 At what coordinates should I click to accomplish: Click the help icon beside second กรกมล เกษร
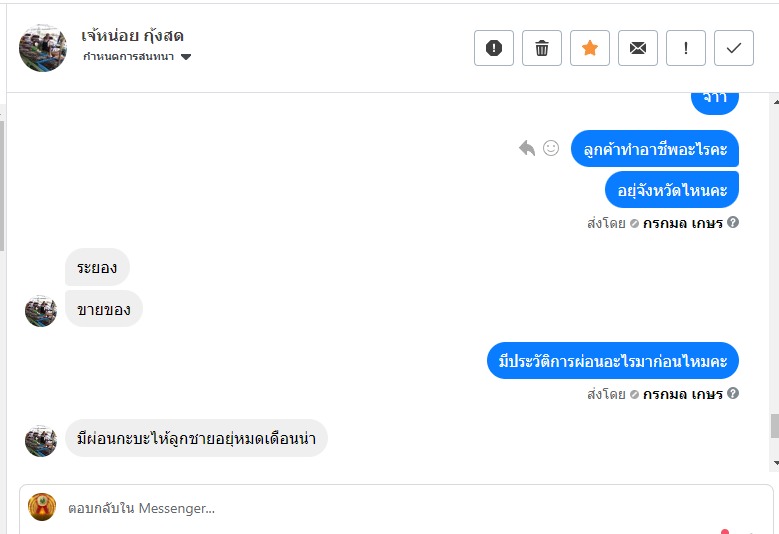[x=733, y=394]
